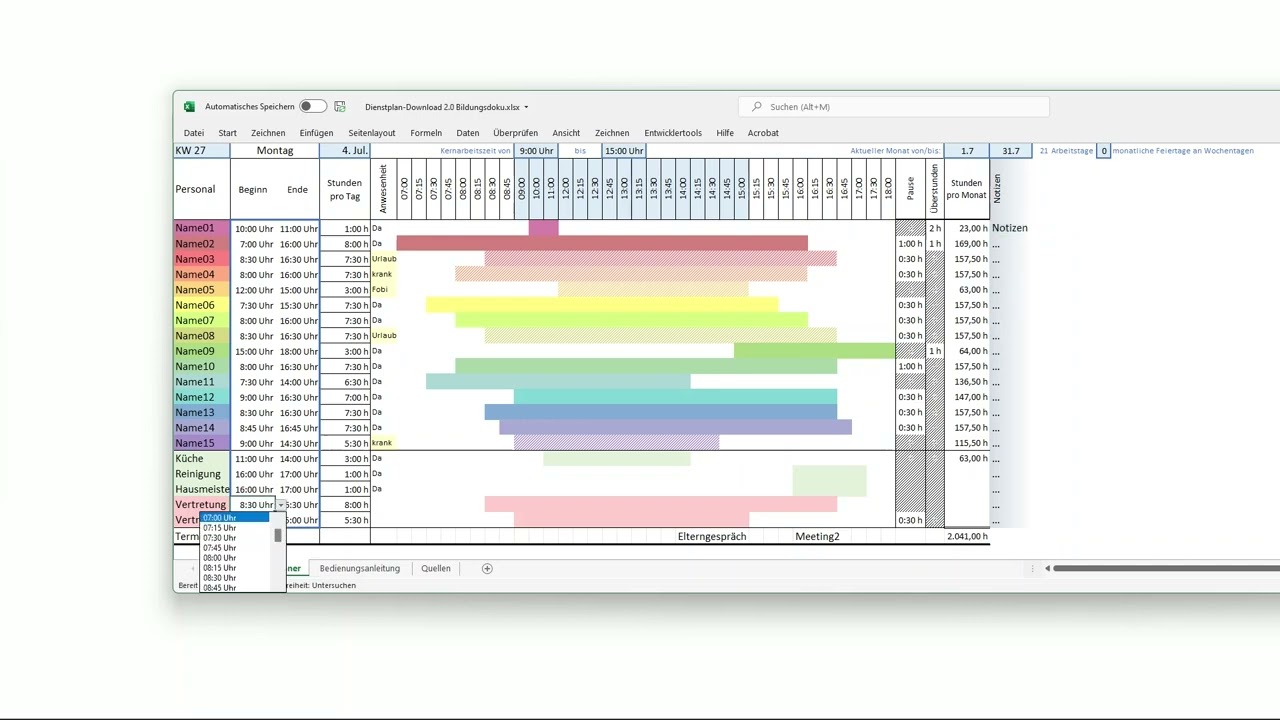
Task: Switch to the Bedienungsanleitung sheet tab
Action: 360,568
